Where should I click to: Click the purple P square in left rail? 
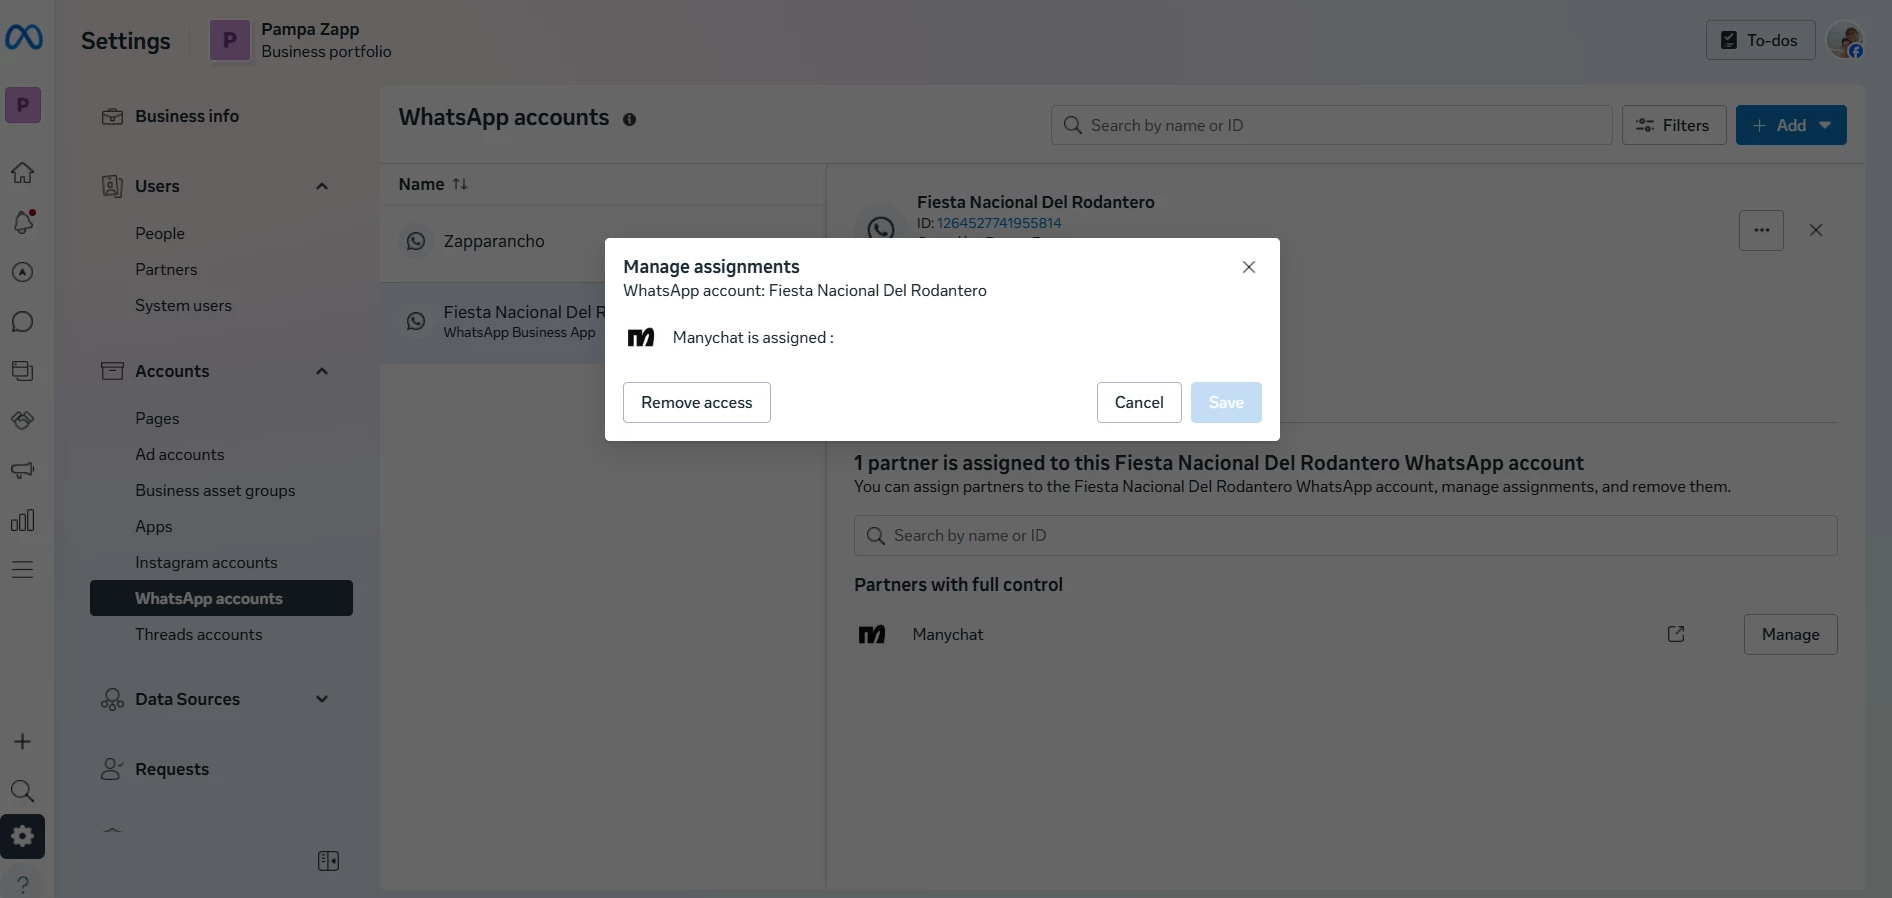(x=23, y=105)
